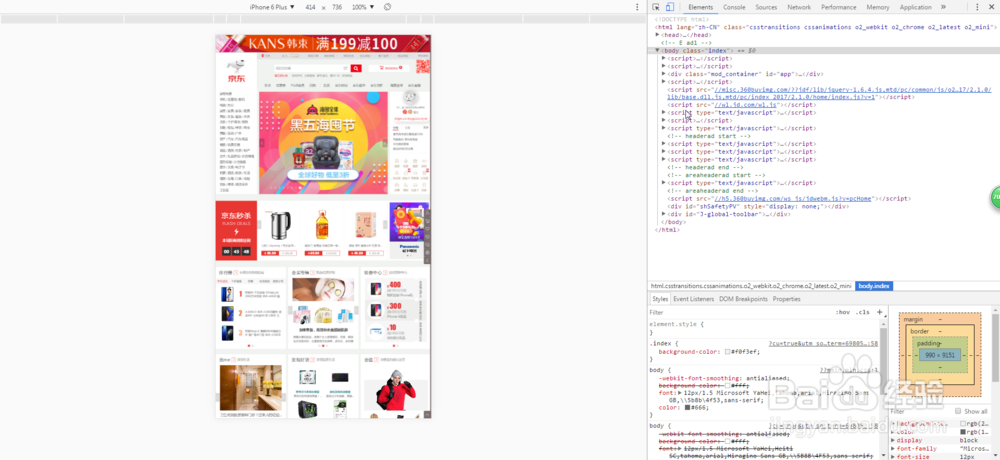Expand the div mod_container id="app" node

664,74
